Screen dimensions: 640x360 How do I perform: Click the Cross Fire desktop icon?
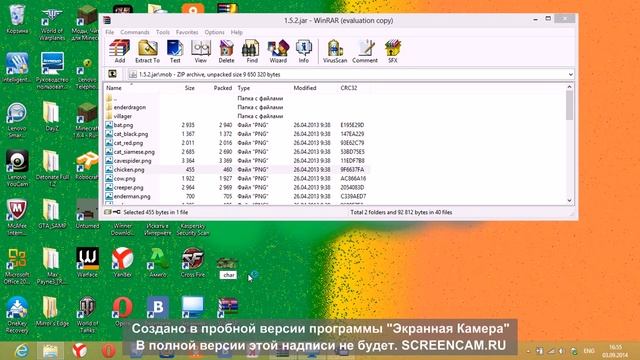[193, 262]
